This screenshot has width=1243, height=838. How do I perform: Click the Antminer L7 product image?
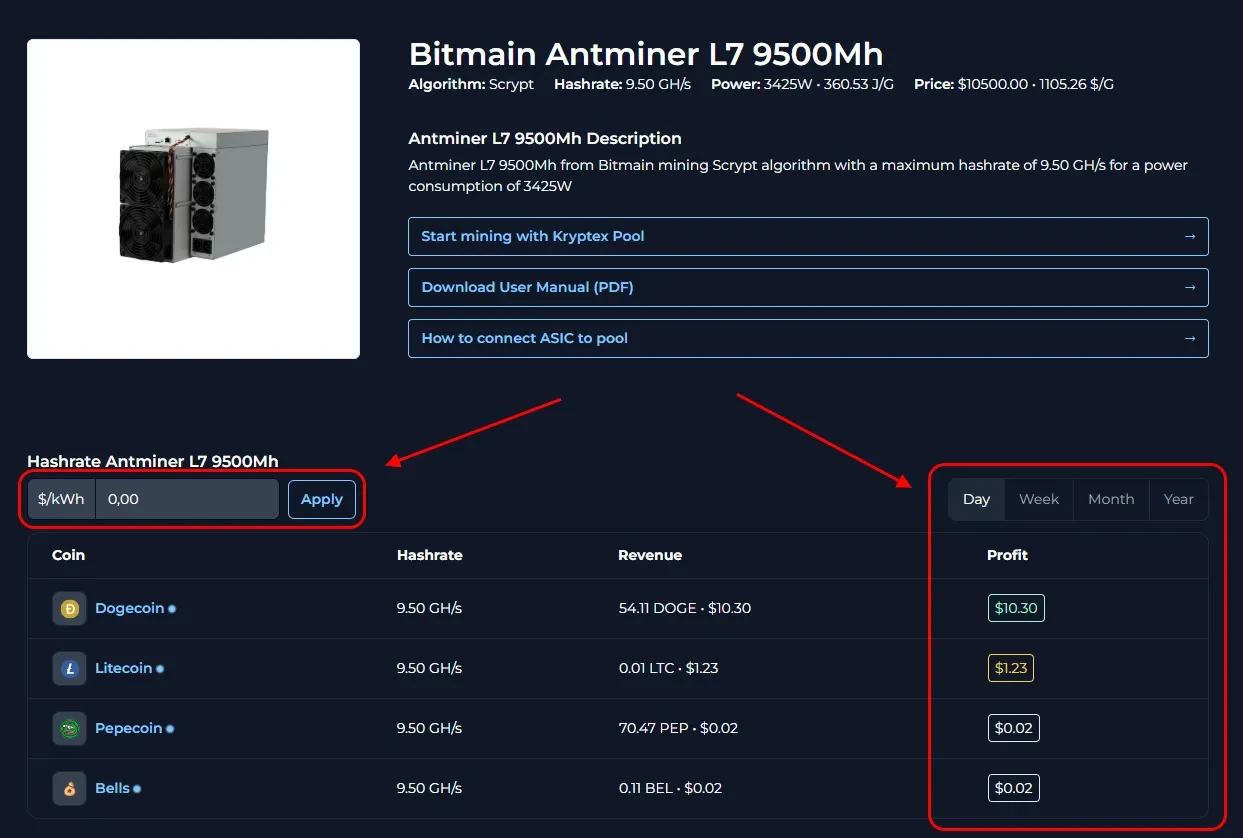coord(193,199)
